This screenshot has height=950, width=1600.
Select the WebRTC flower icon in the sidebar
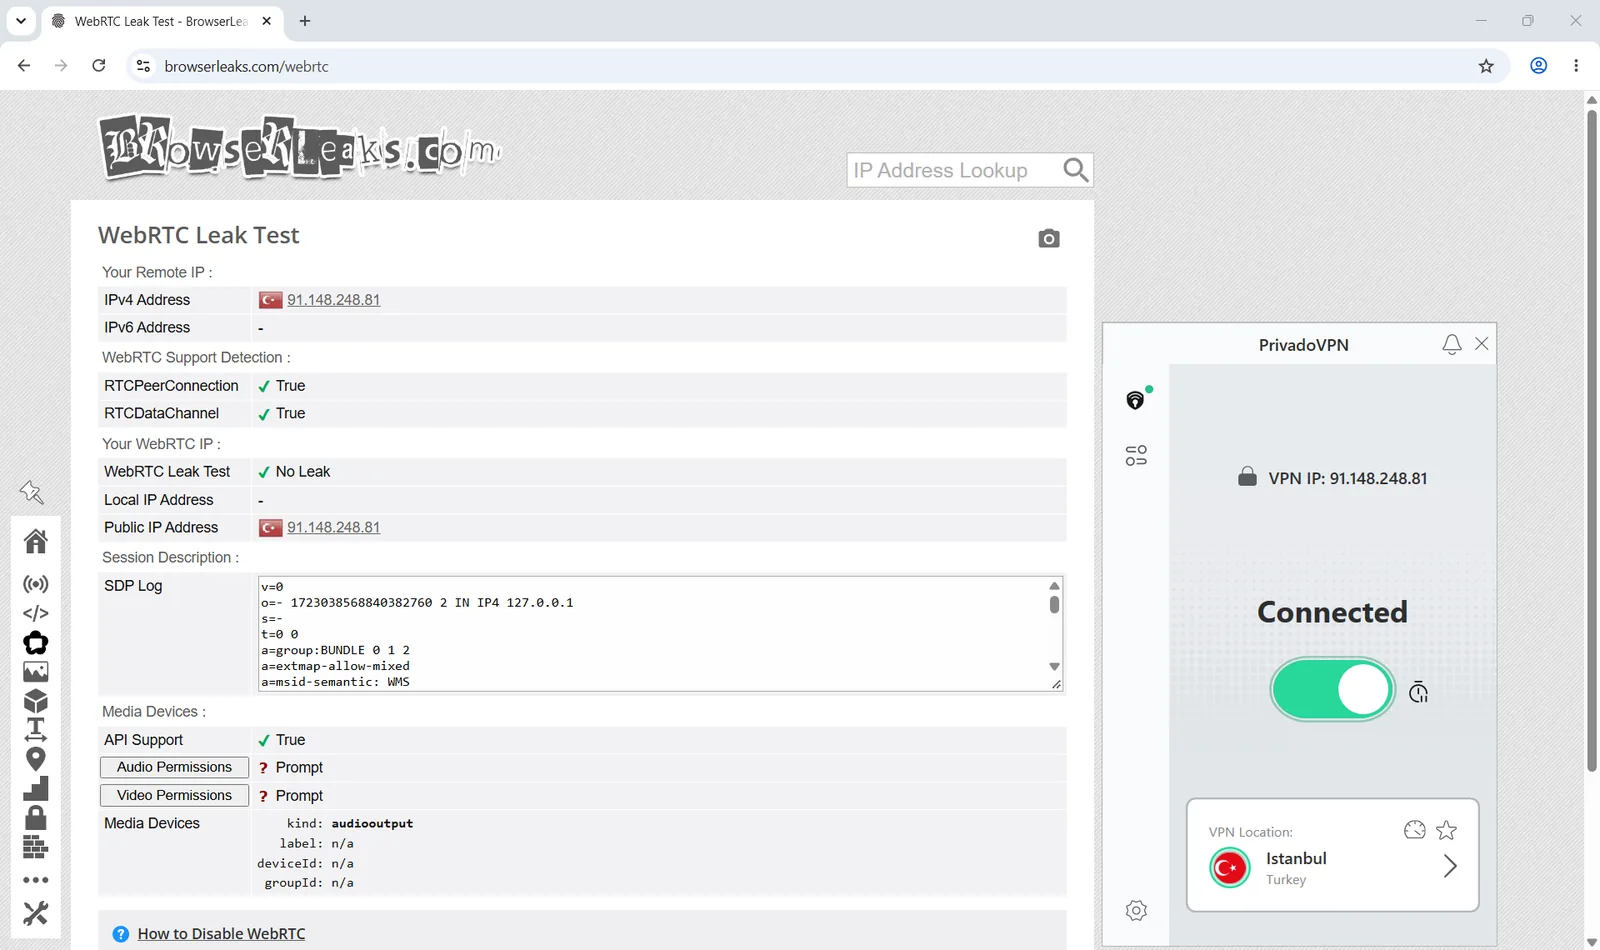click(x=36, y=642)
